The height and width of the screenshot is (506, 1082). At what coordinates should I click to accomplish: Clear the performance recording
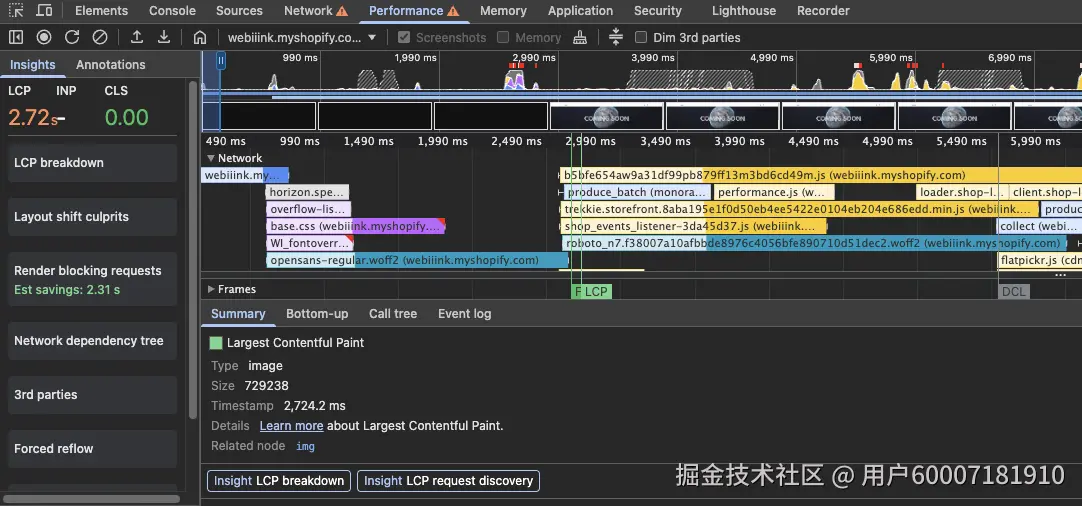tap(100, 37)
